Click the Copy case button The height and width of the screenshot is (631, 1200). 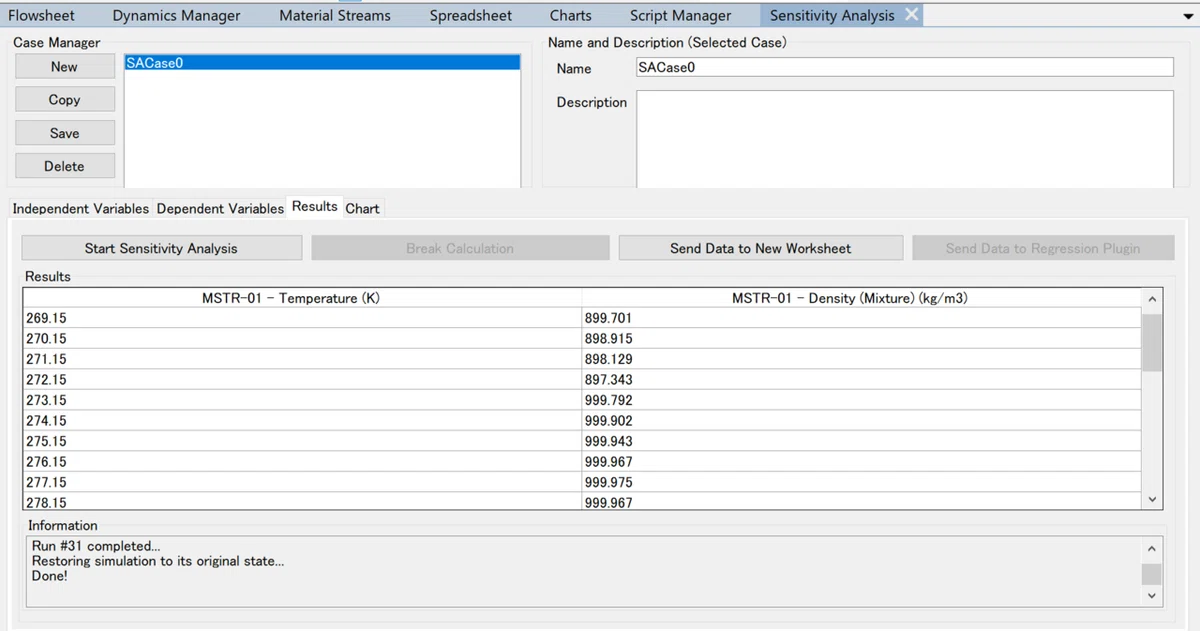pyautogui.click(x=64, y=100)
